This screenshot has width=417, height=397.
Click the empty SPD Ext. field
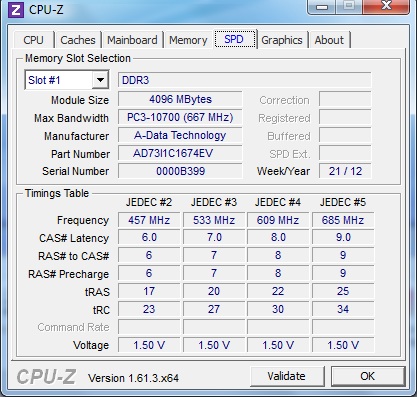click(x=345, y=153)
